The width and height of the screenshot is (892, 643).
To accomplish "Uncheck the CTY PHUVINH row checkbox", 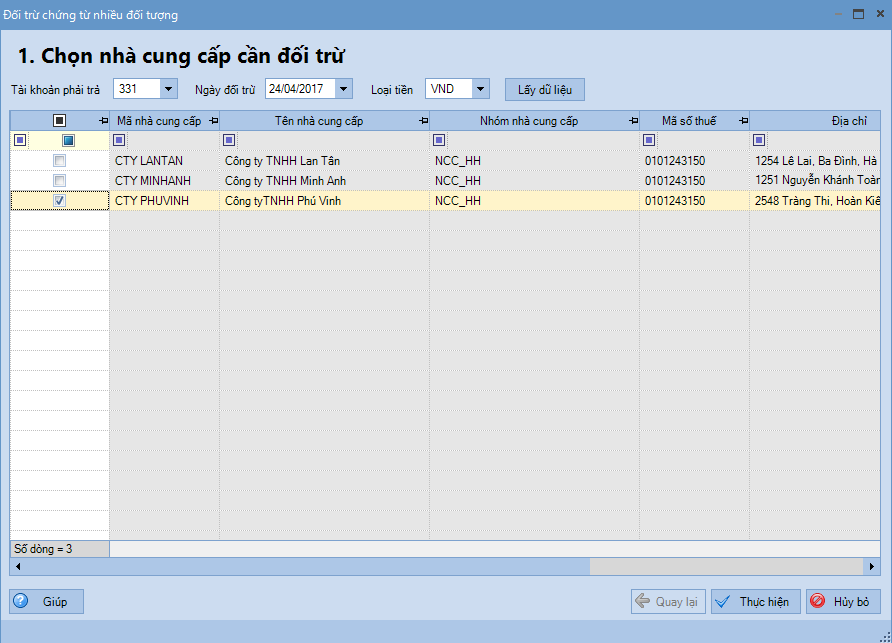I will [x=60, y=201].
